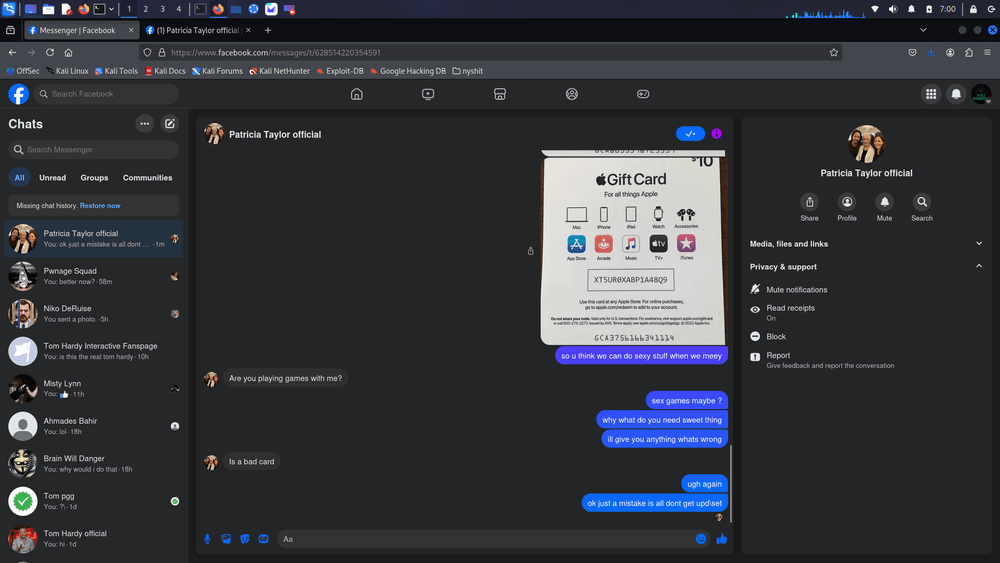Viewport: 1000px width, 563px height.
Task: Forward the gift card image share icon
Action: click(531, 251)
